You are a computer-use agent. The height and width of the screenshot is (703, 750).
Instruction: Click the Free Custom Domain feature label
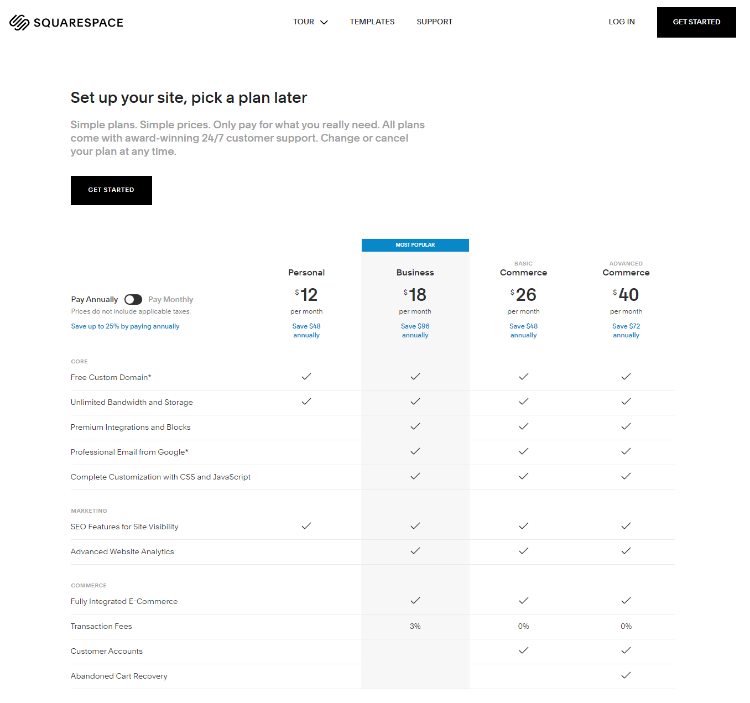(x=110, y=377)
